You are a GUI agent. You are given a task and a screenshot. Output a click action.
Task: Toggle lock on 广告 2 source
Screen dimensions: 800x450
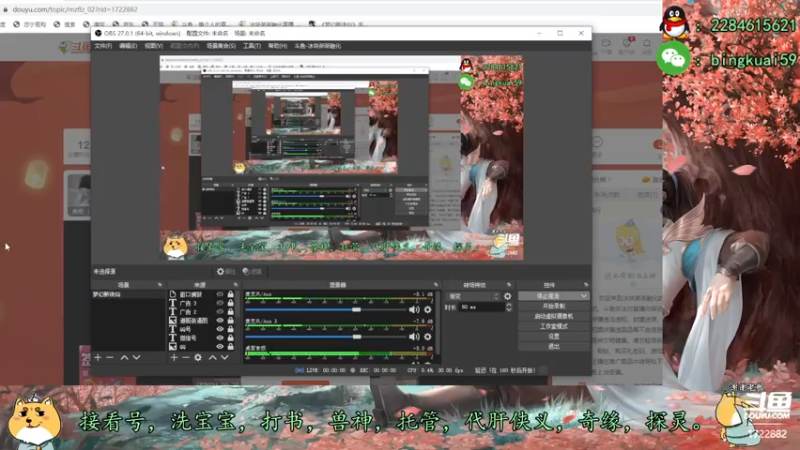click(231, 312)
